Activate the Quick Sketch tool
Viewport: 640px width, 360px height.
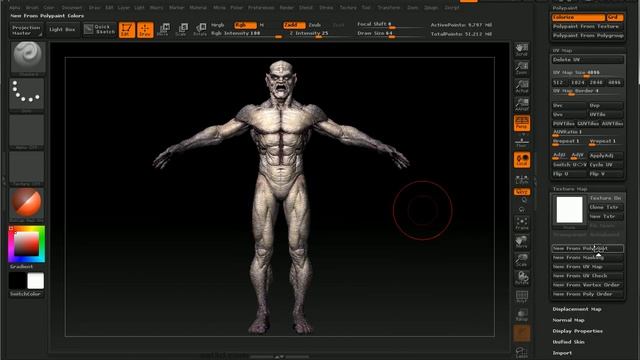[x=100, y=29]
